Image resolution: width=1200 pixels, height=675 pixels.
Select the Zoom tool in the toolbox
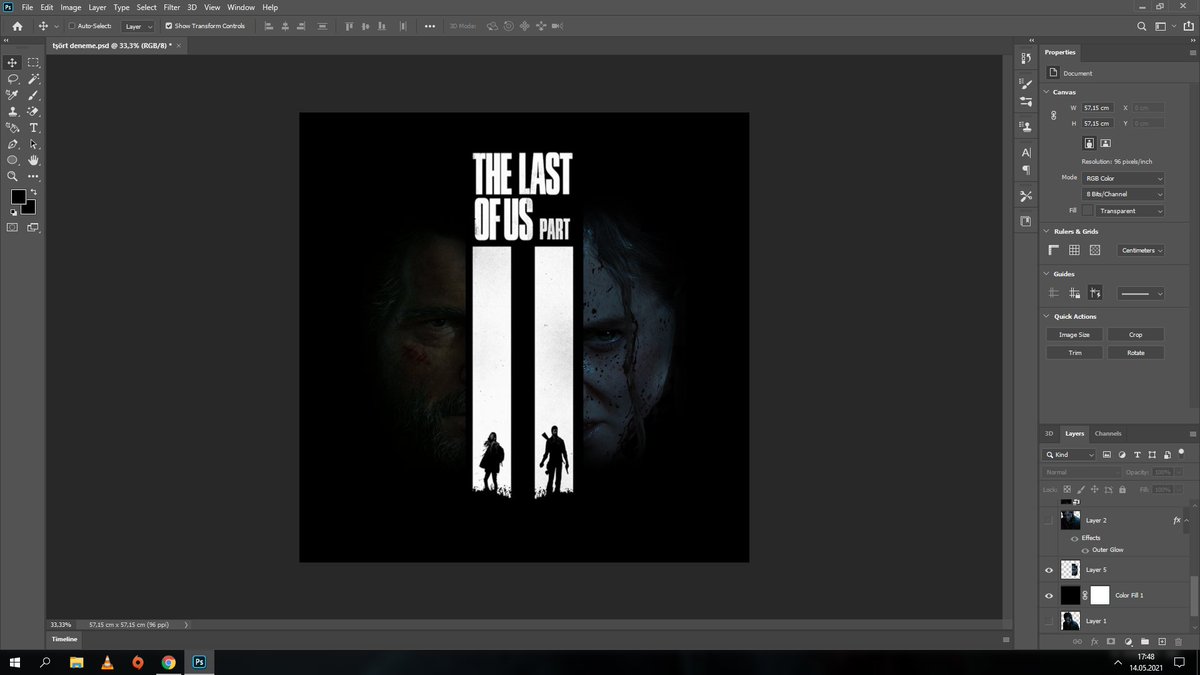13,176
